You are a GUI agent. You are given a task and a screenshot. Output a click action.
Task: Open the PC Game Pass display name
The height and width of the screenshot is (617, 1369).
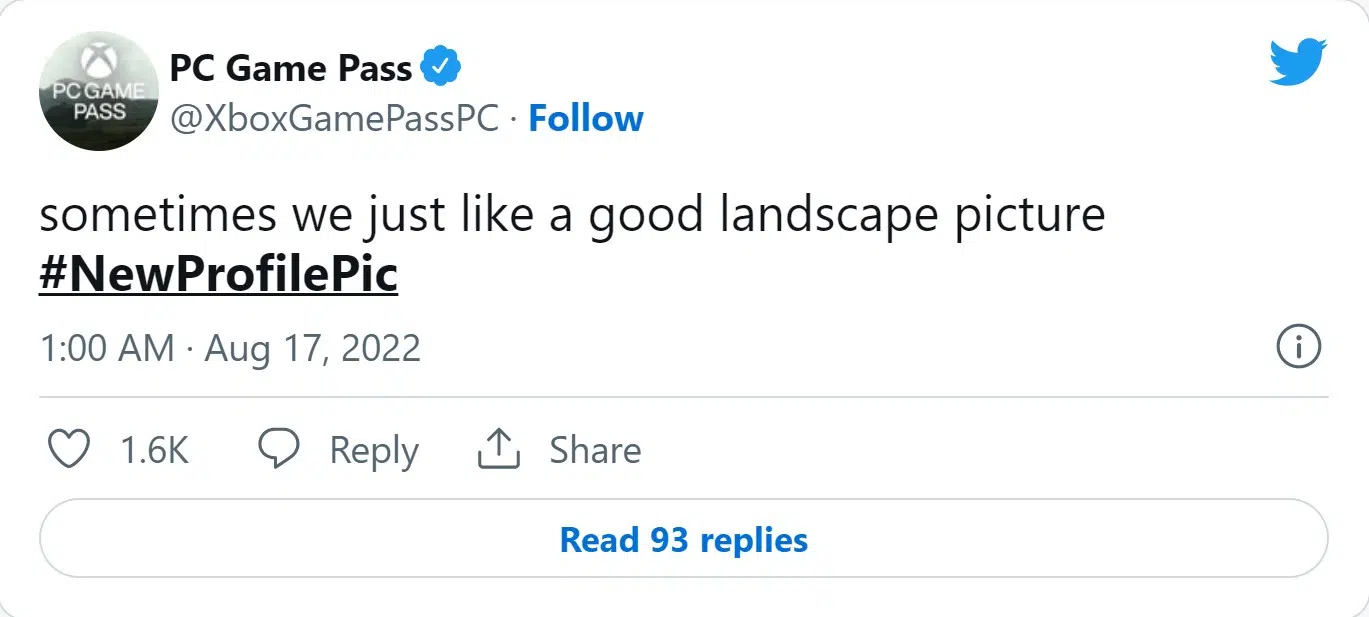[290, 68]
